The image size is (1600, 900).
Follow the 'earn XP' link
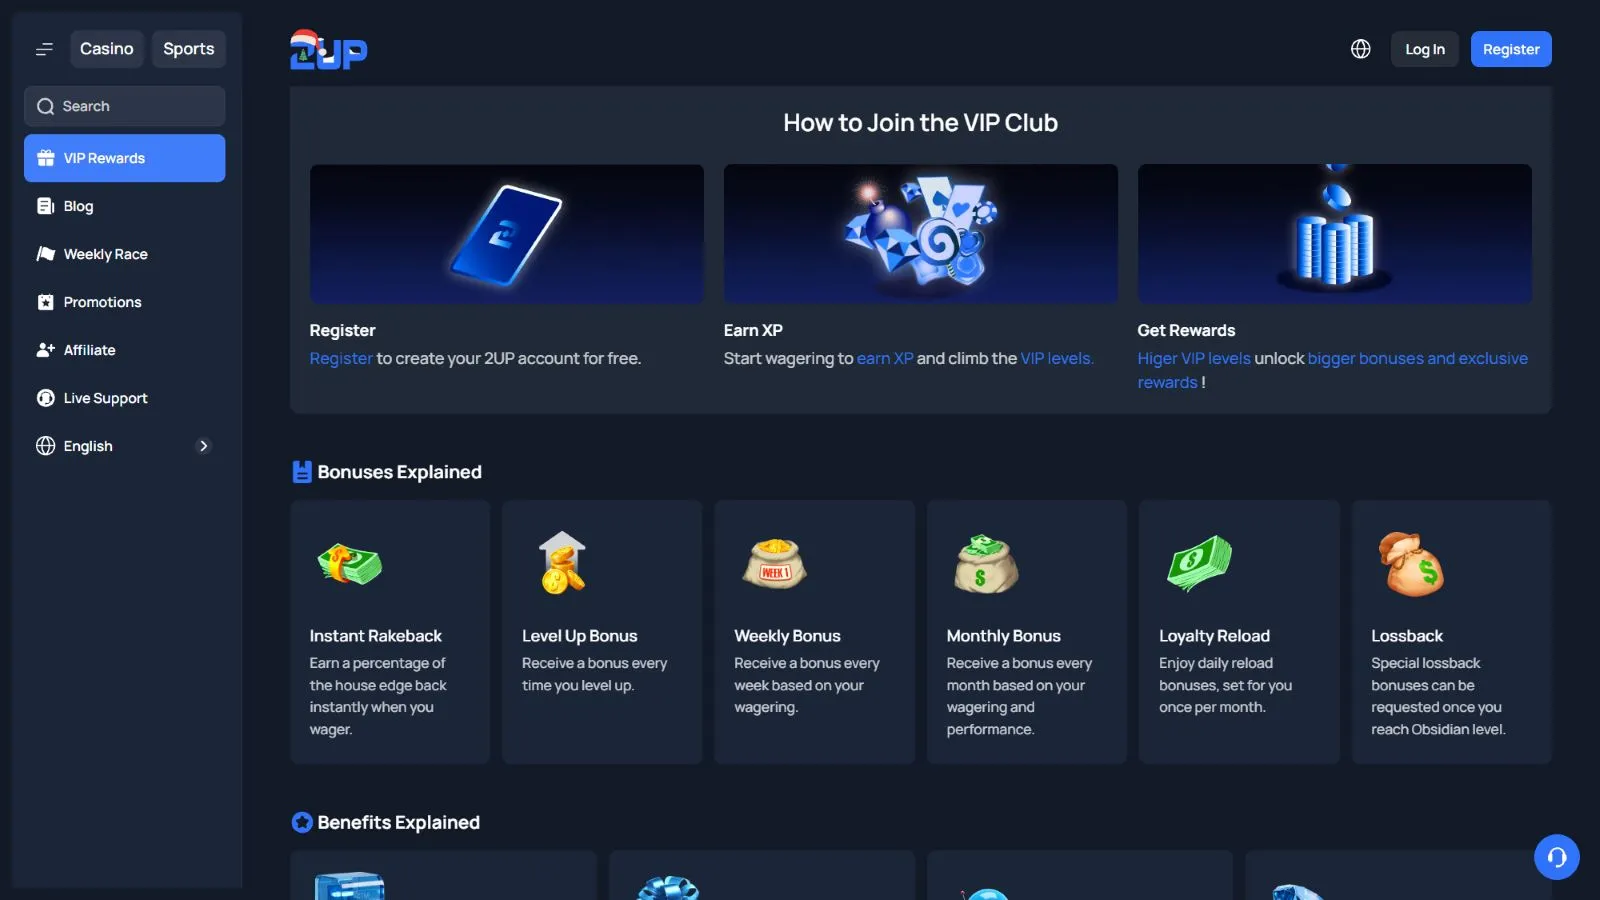tap(885, 358)
